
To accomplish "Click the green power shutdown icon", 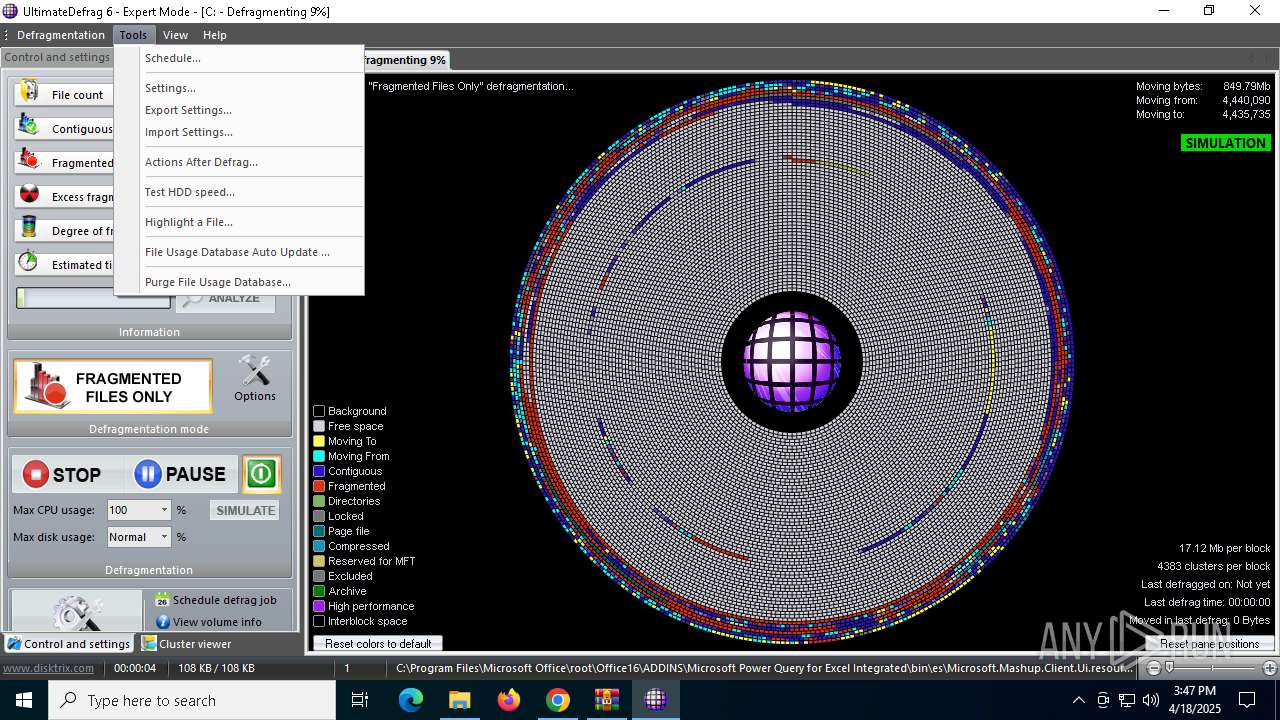I will (261, 474).
